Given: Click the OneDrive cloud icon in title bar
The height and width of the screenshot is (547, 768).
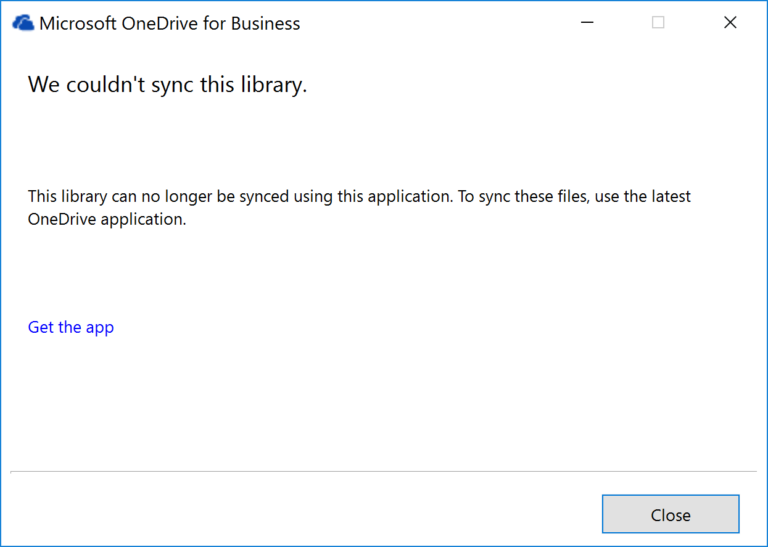Looking at the screenshot, I should 23,23.
